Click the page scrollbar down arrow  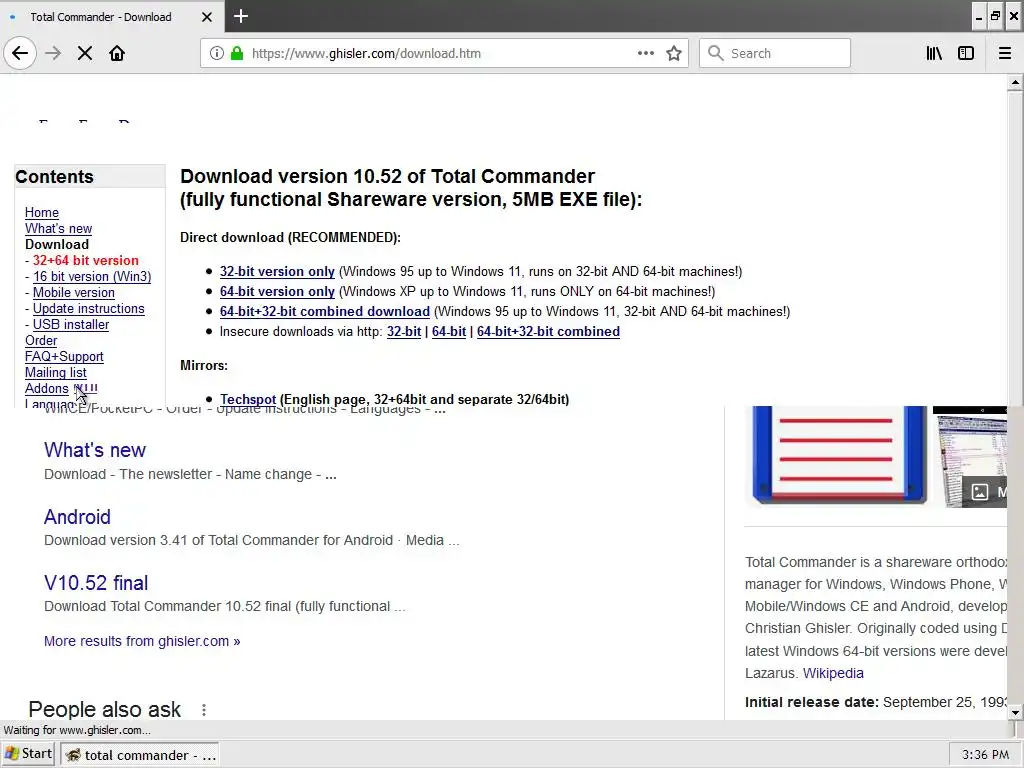pyautogui.click(x=1015, y=712)
